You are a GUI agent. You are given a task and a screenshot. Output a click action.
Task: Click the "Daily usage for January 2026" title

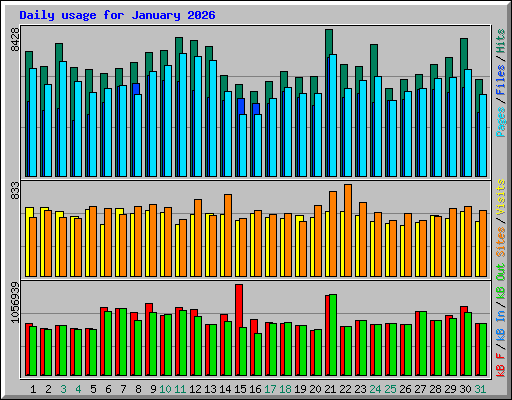tap(117, 15)
